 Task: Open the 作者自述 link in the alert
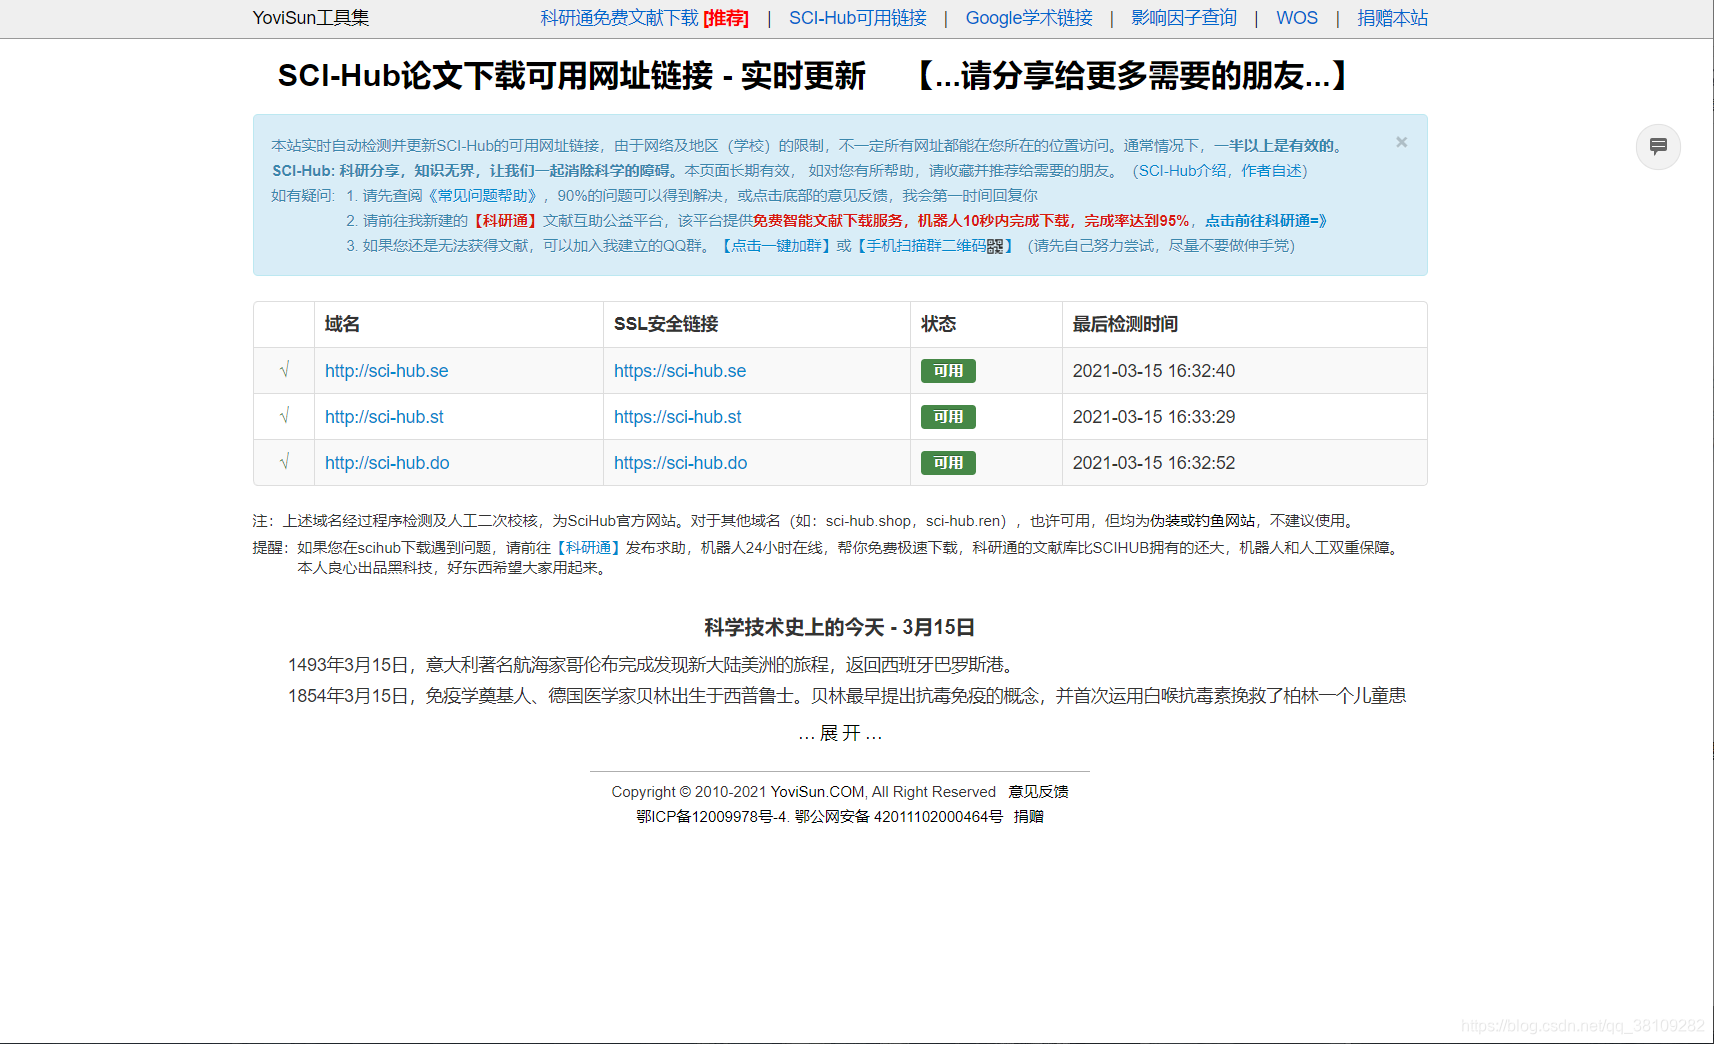pos(1271,171)
